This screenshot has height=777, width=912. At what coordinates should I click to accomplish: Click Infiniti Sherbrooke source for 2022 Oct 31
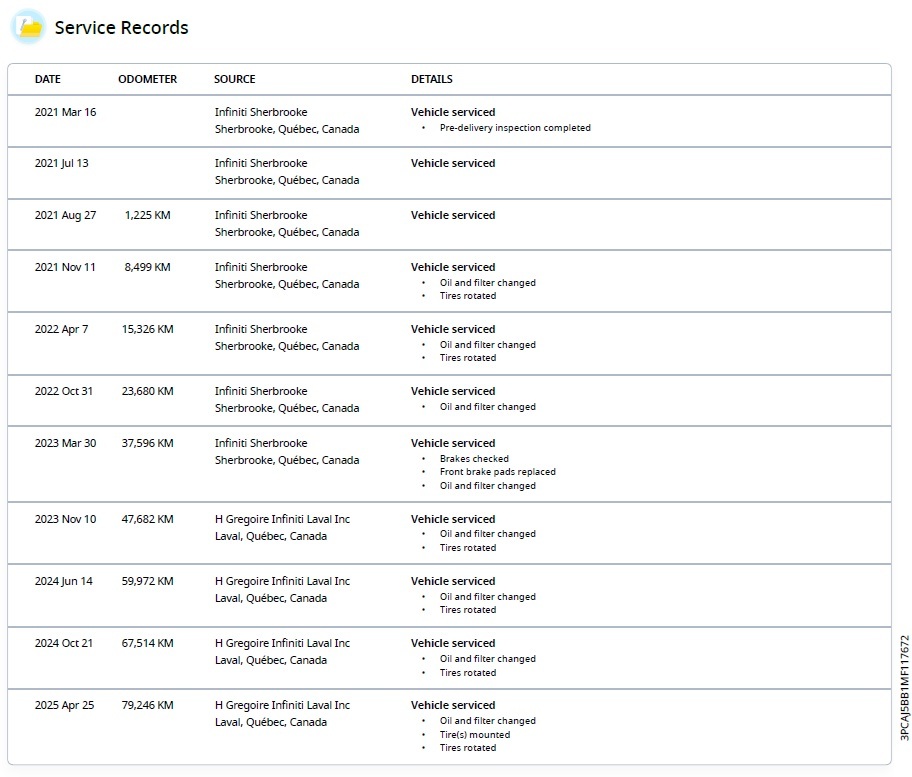[x=261, y=391]
